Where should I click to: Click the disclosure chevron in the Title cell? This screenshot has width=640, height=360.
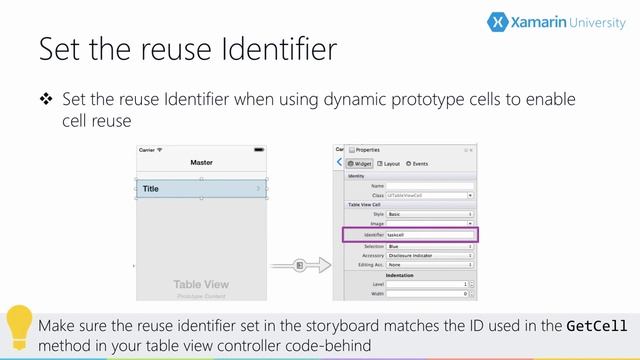coord(258,189)
